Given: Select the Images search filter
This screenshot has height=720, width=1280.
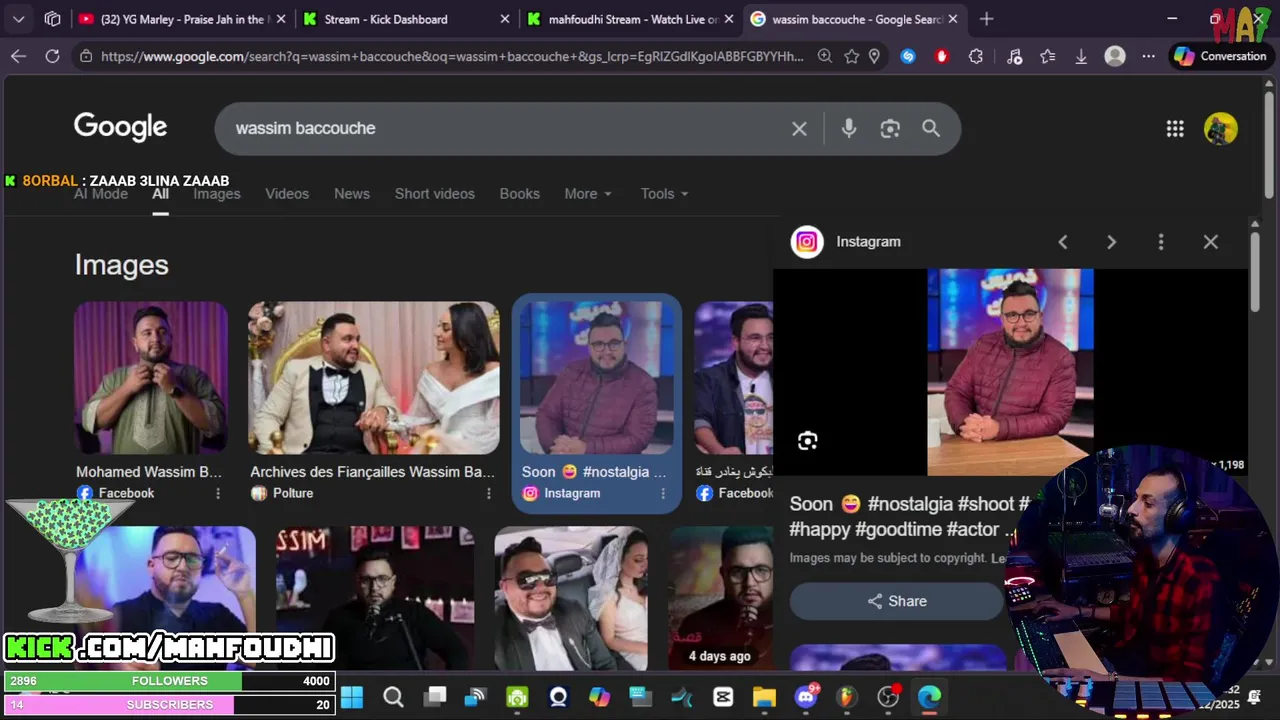Looking at the screenshot, I should (x=217, y=194).
